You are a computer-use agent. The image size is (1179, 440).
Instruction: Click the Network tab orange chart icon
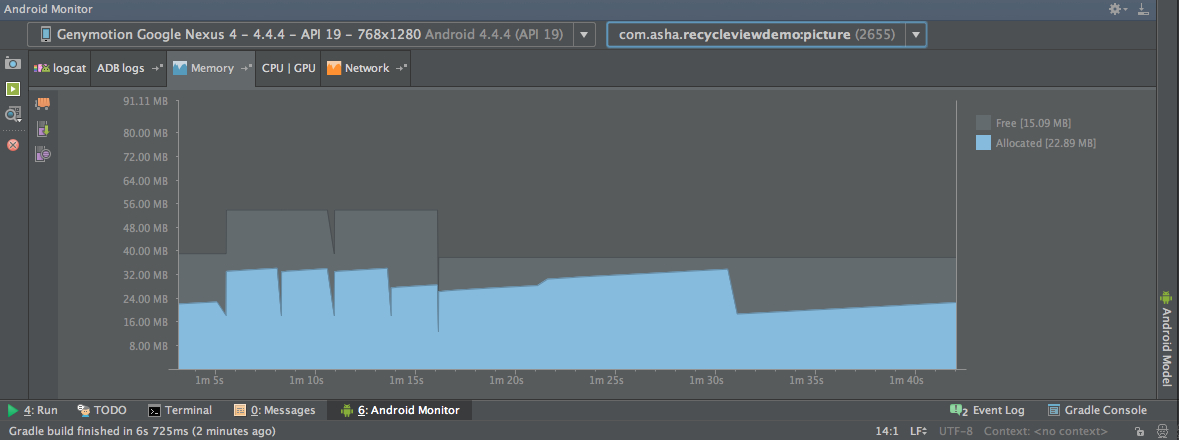pyautogui.click(x=333, y=68)
